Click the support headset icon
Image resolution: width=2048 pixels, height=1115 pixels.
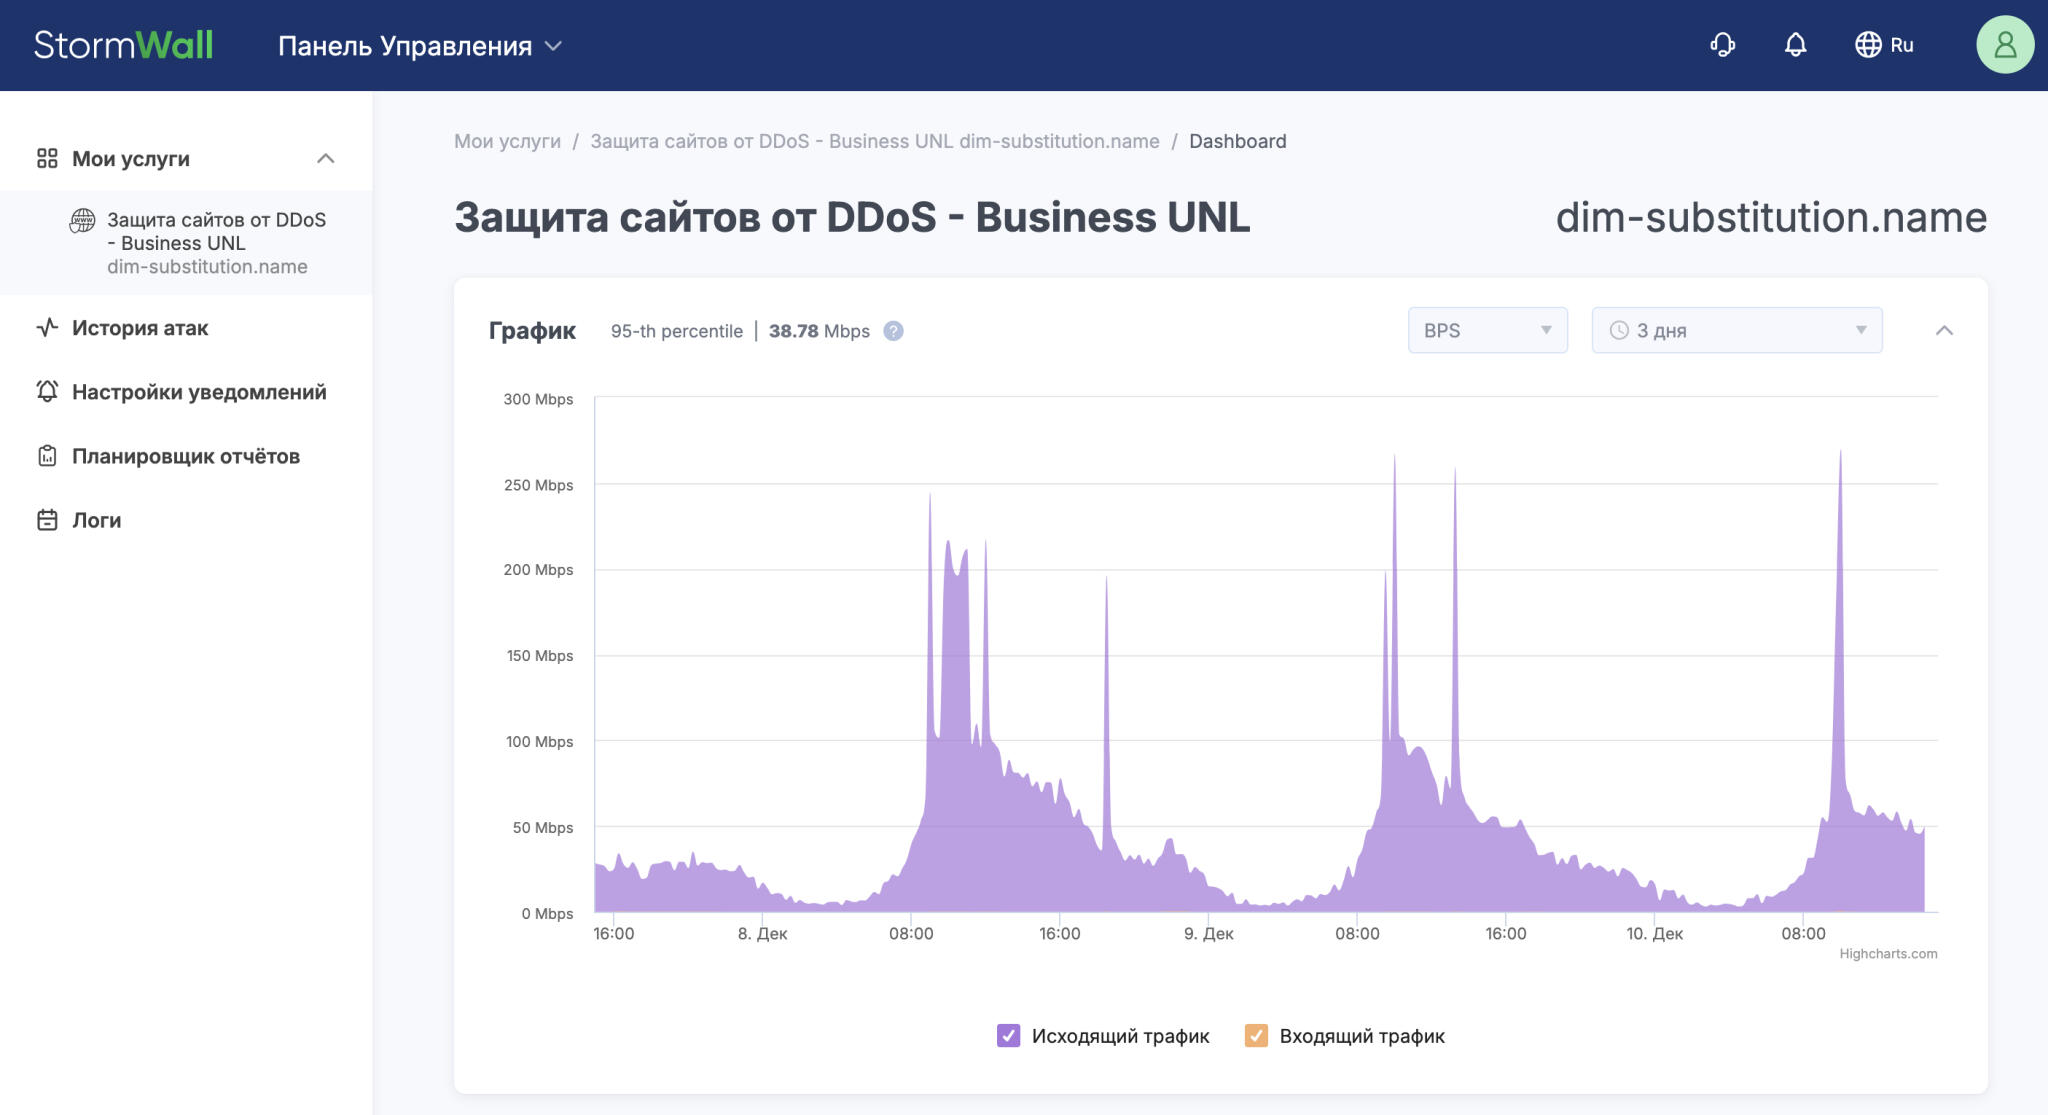1722,45
